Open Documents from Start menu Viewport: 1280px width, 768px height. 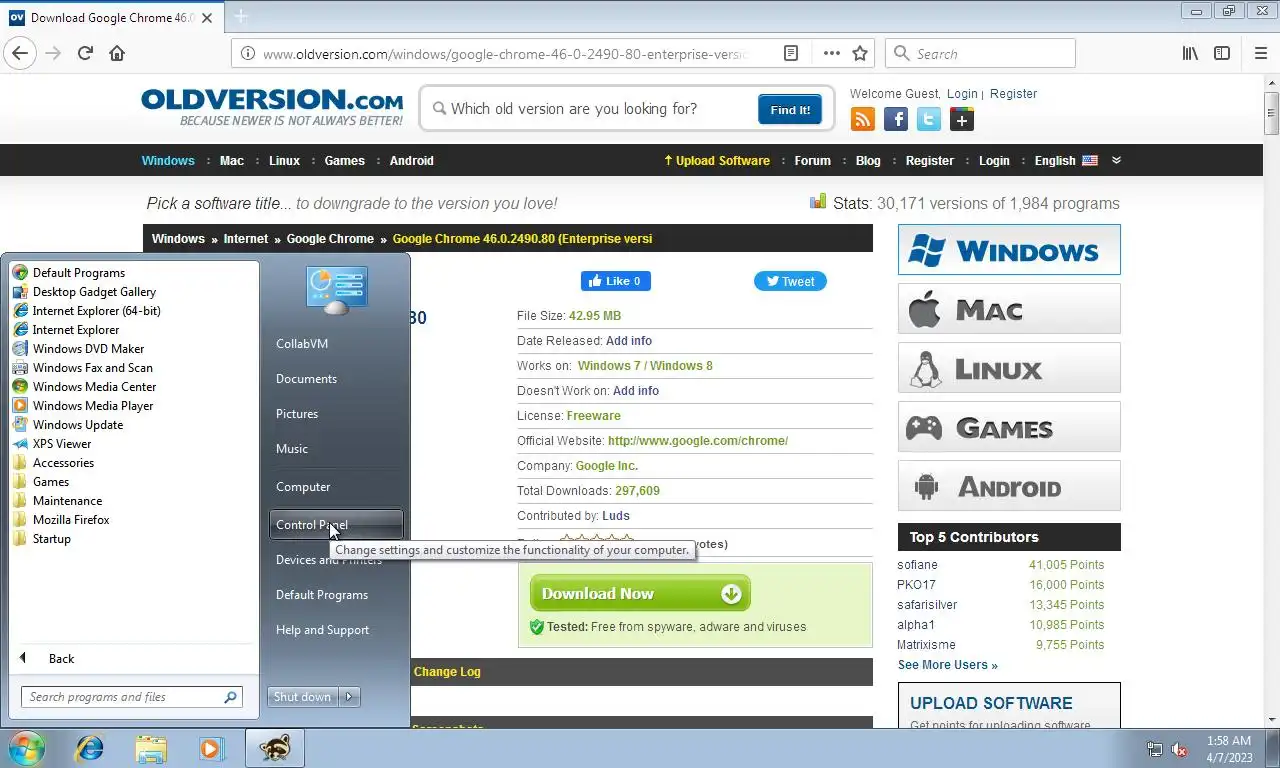coord(306,378)
